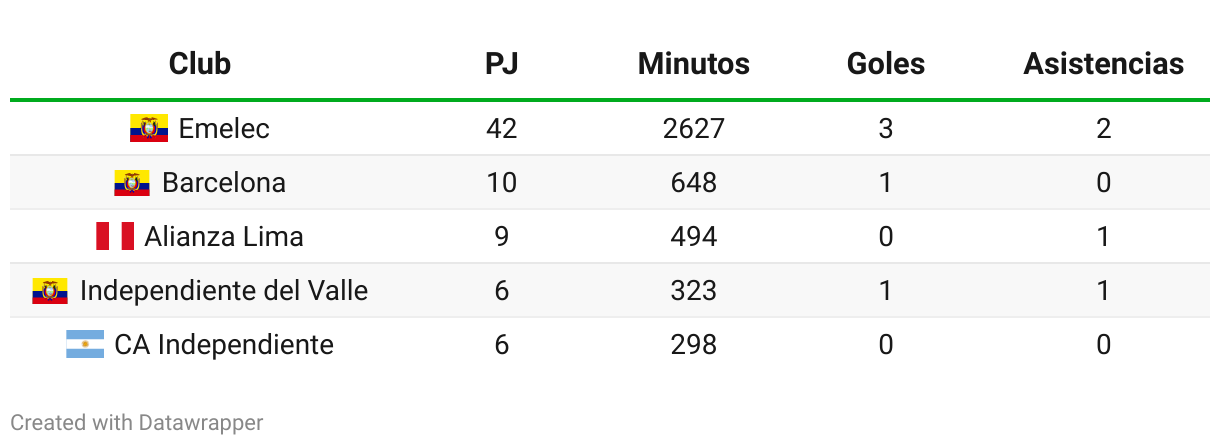Click the flag next to Independiente del Valle
The image size is (1220, 446).
point(50,290)
